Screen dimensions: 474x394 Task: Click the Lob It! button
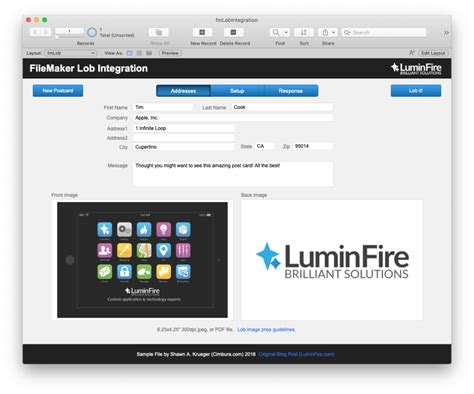[416, 91]
